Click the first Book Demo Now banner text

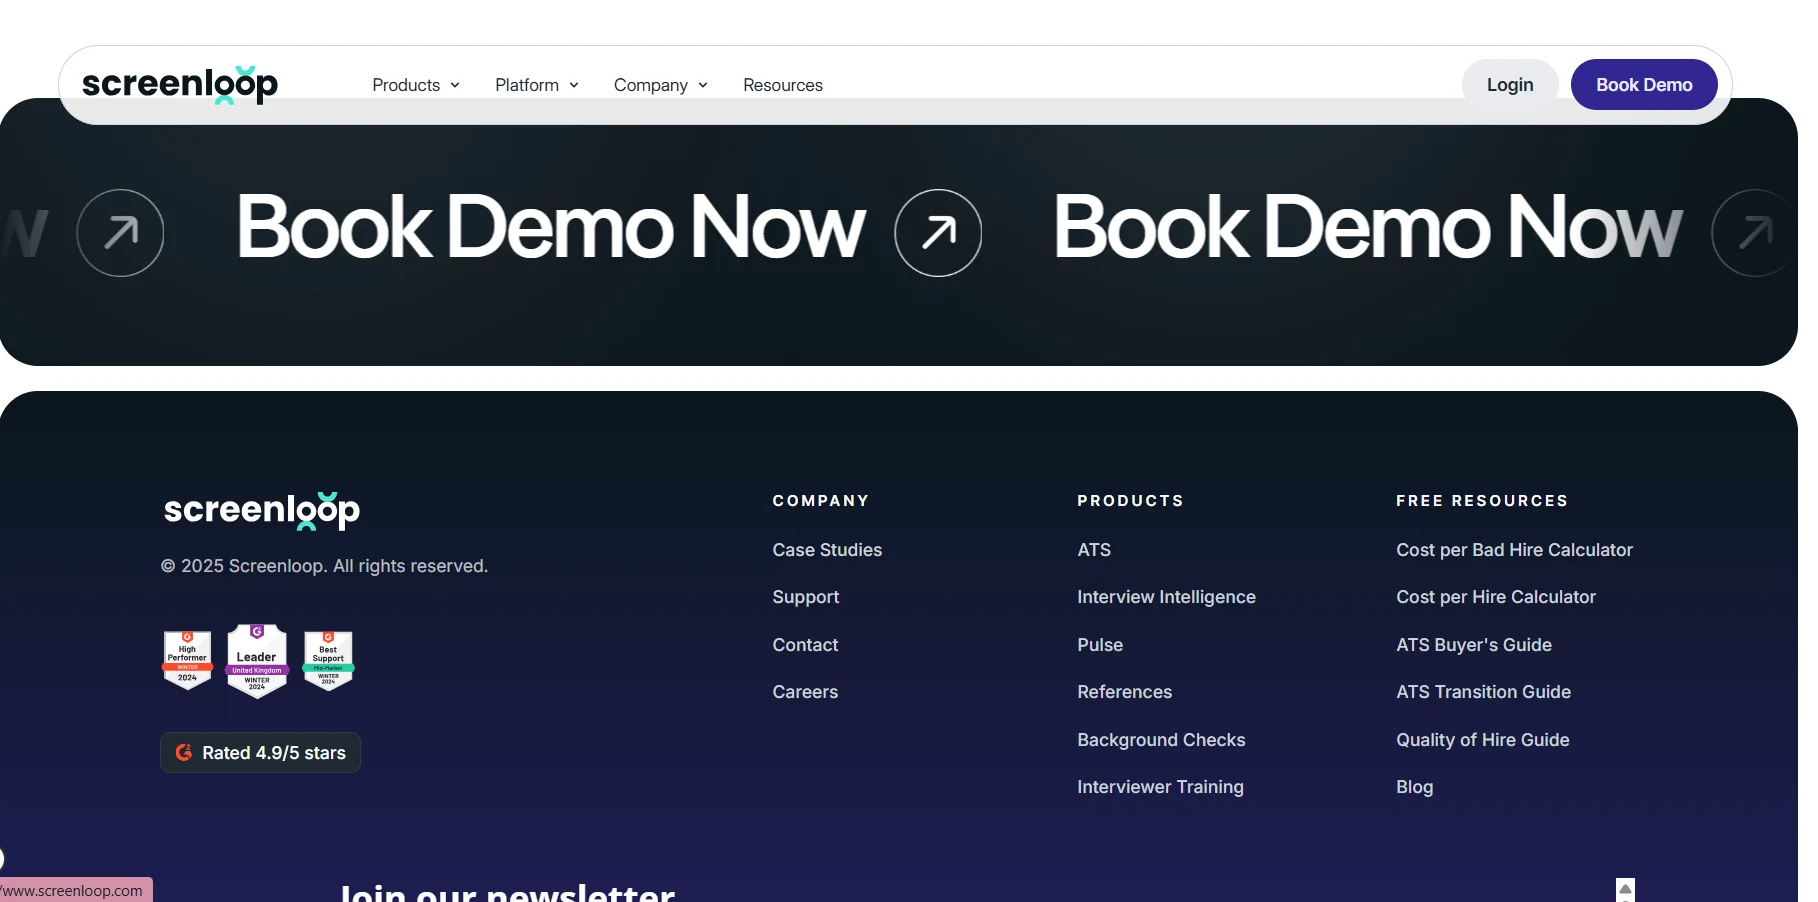550,228
